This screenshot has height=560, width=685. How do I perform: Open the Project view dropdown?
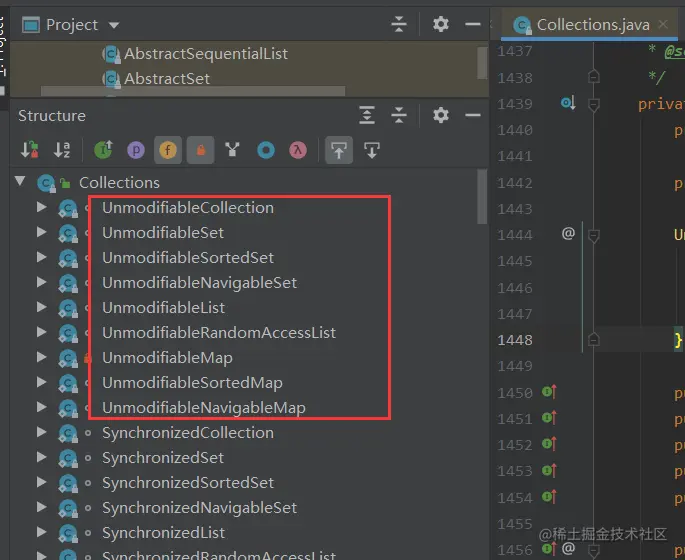[114, 25]
